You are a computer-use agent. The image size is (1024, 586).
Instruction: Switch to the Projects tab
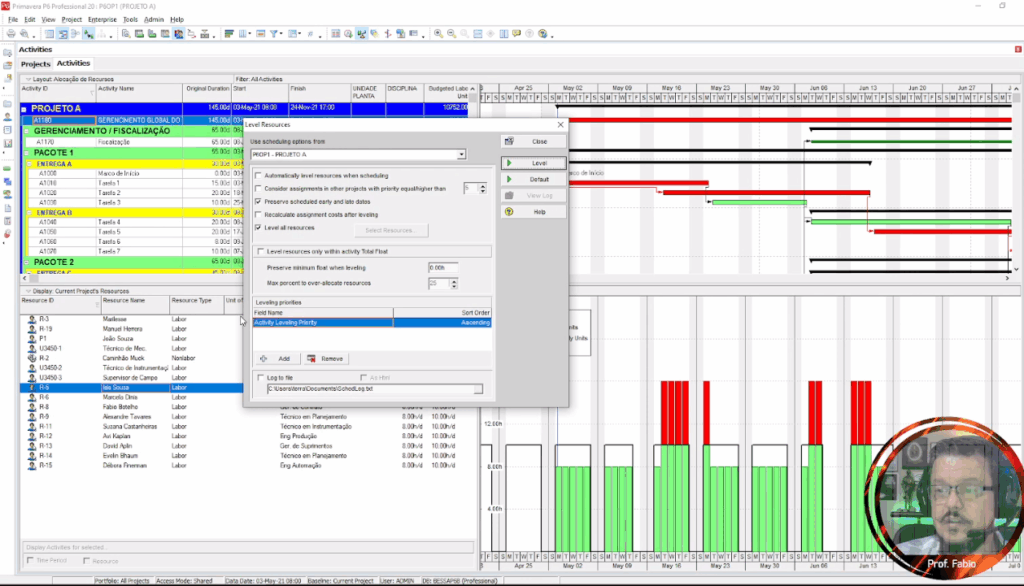click(x=36, y=64)
